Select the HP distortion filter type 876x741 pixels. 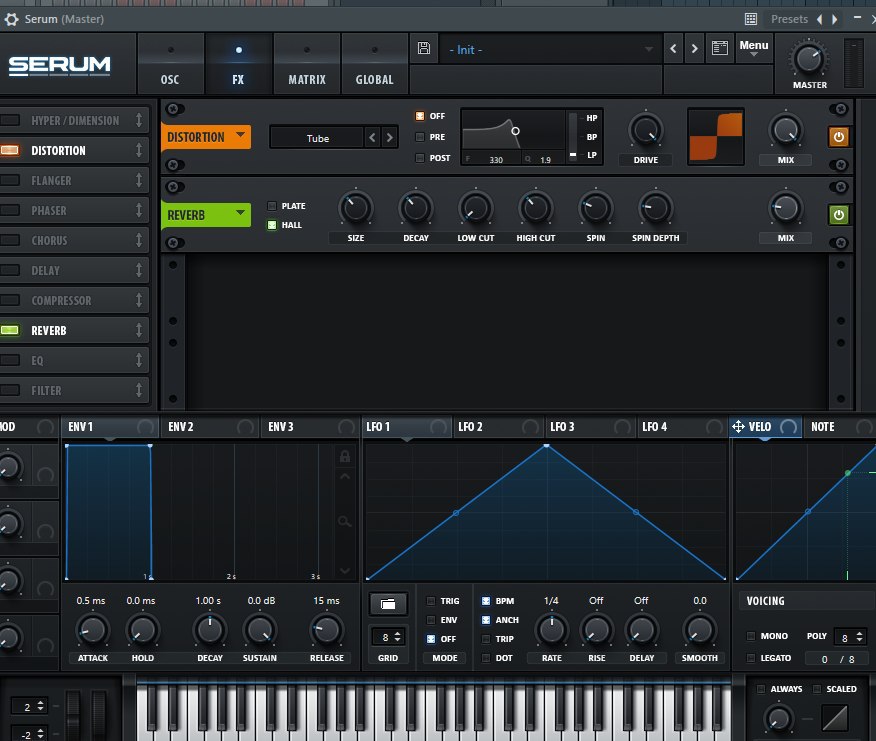(592, 118)
